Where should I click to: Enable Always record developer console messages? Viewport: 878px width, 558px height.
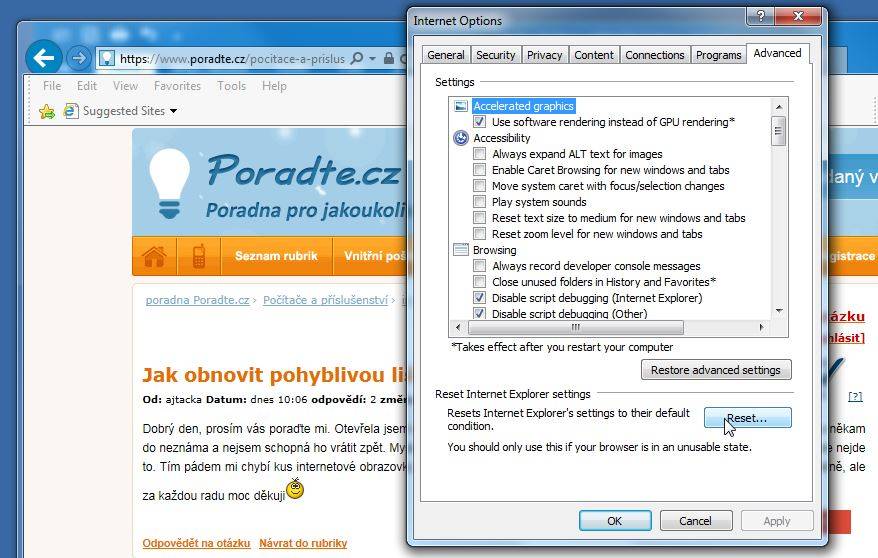tap(479, 265)
